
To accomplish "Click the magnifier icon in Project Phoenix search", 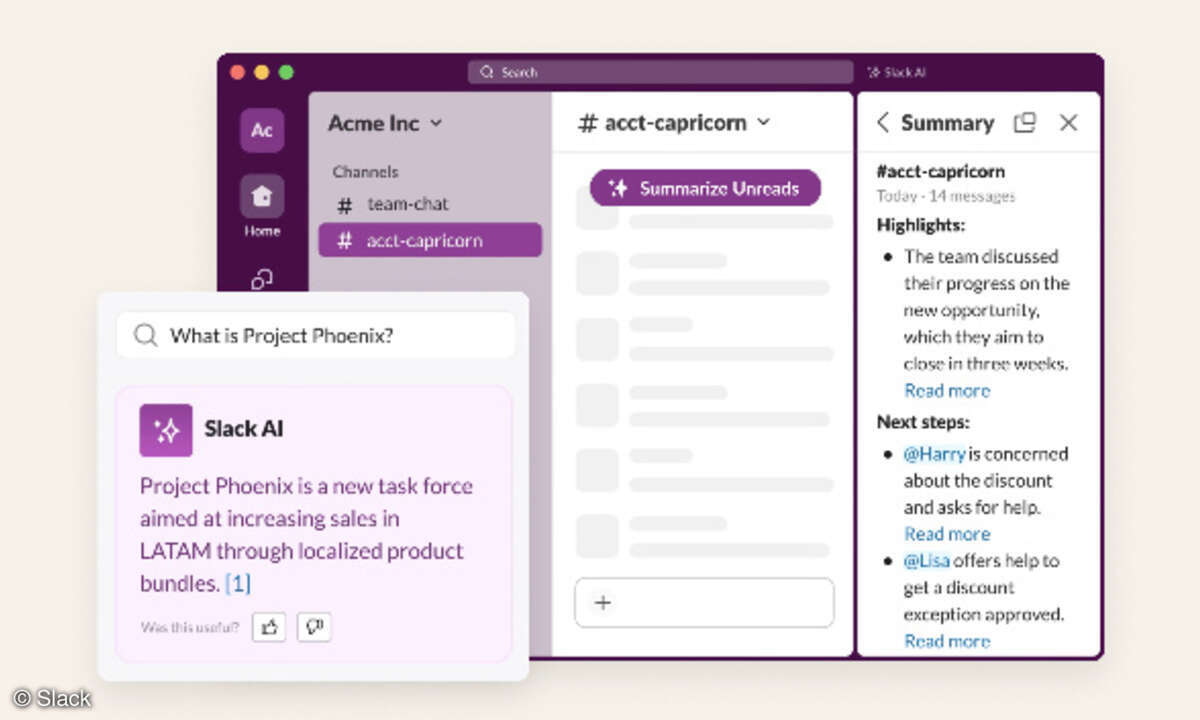I will [146, 336].
